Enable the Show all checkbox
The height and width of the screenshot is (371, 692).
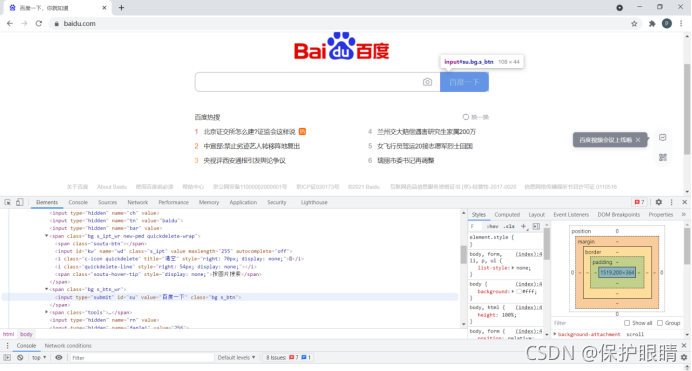627,323
